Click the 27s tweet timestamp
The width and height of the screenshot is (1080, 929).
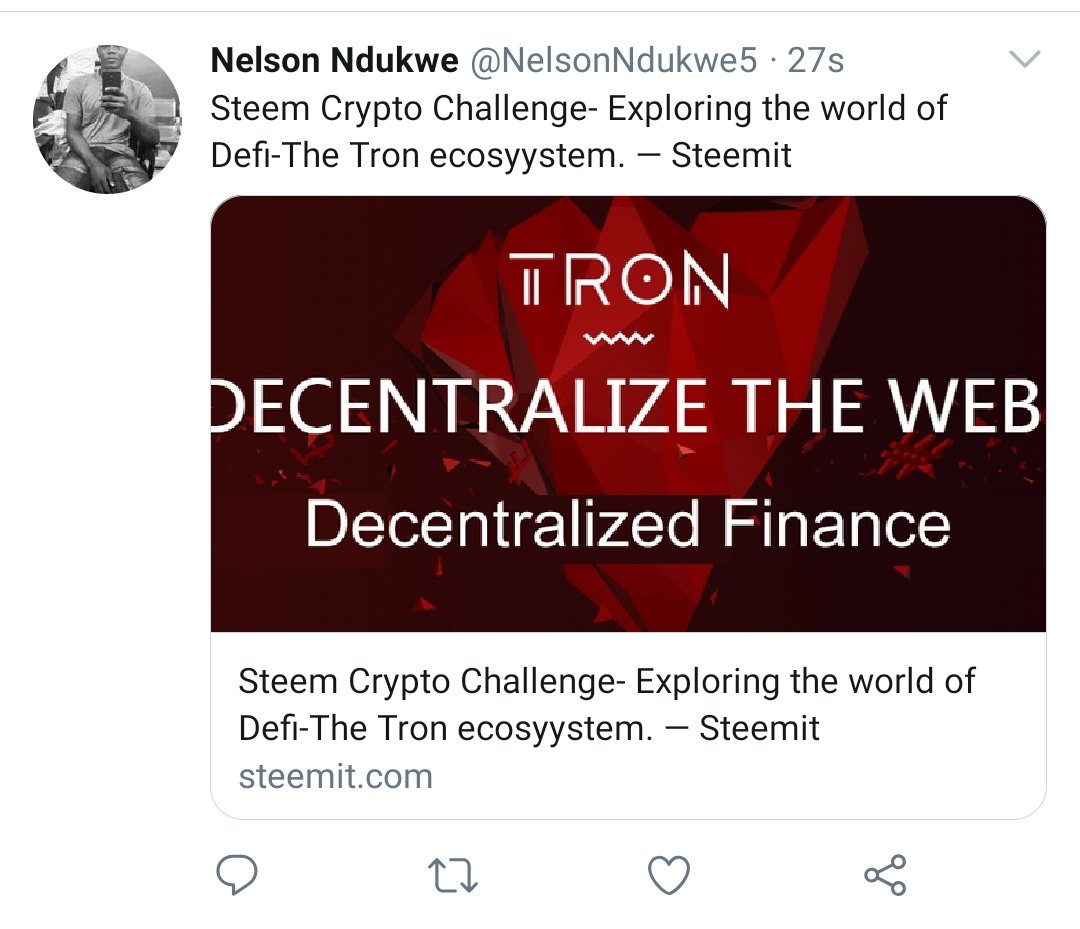tap(816, 62)
